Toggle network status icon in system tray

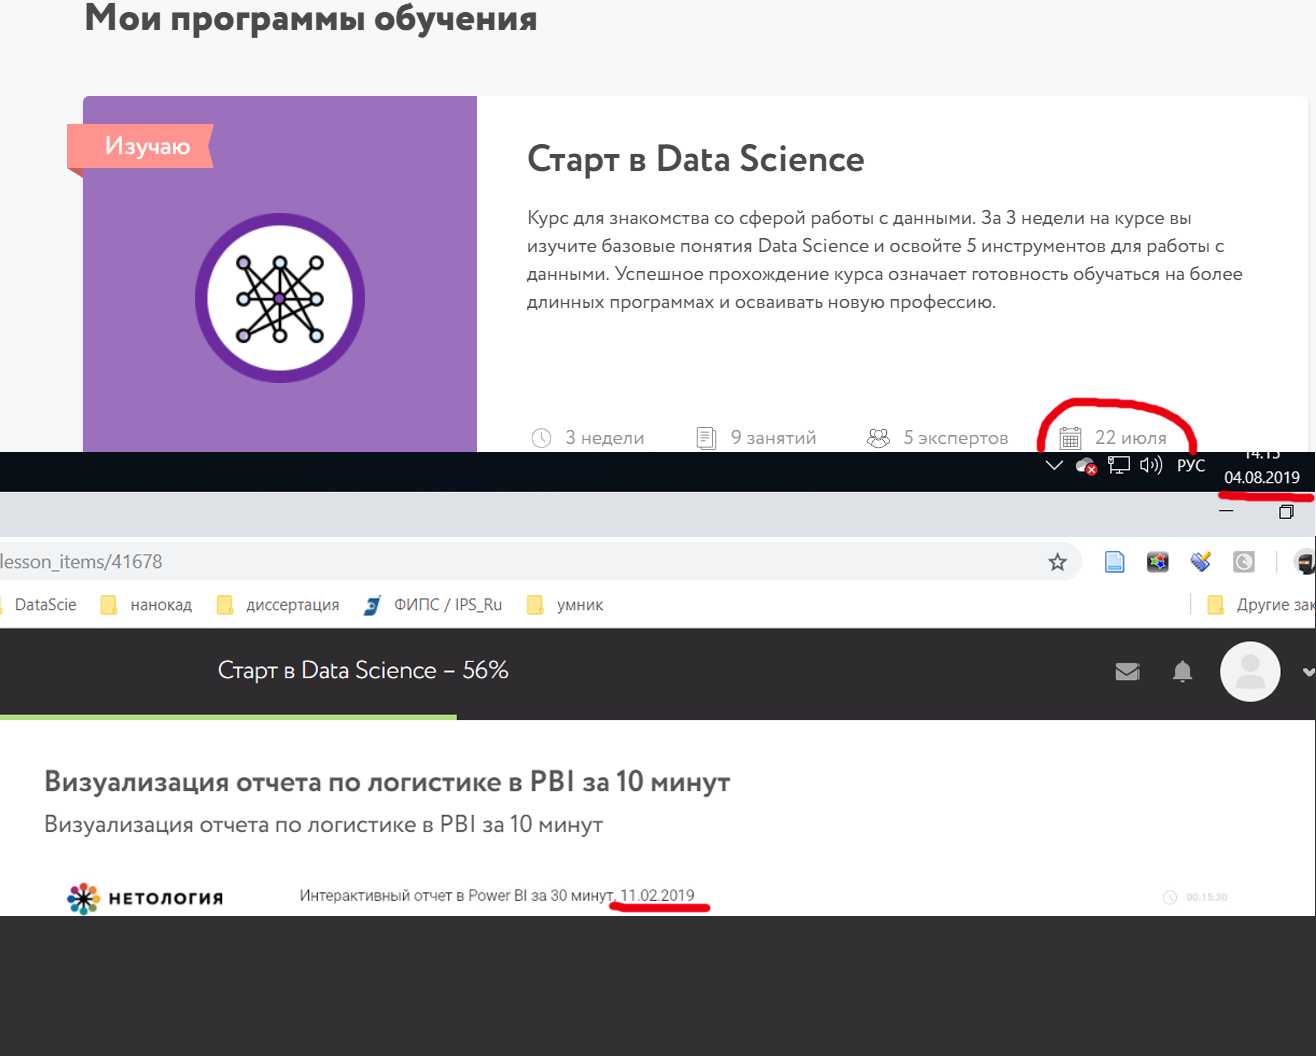pyautogui.click(x=1117, y=465)
